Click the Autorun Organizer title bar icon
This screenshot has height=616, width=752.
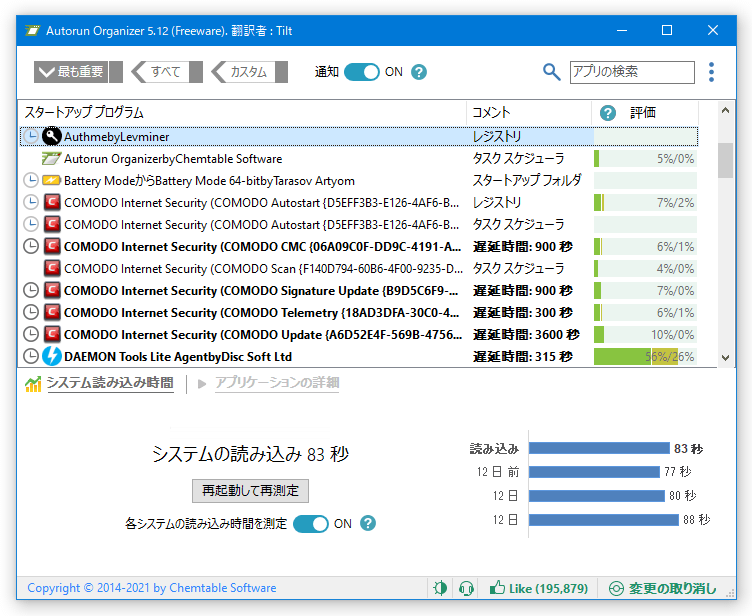[x=32, y=31]
